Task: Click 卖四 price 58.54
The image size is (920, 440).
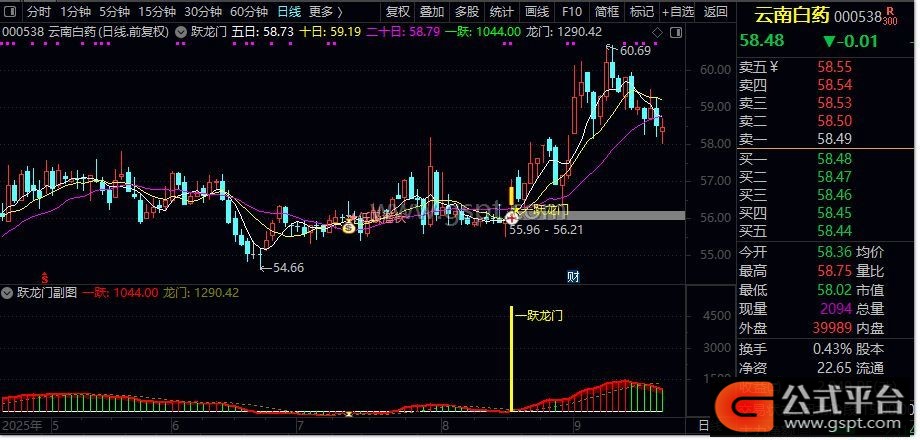Action: click(x=835, y=86)
